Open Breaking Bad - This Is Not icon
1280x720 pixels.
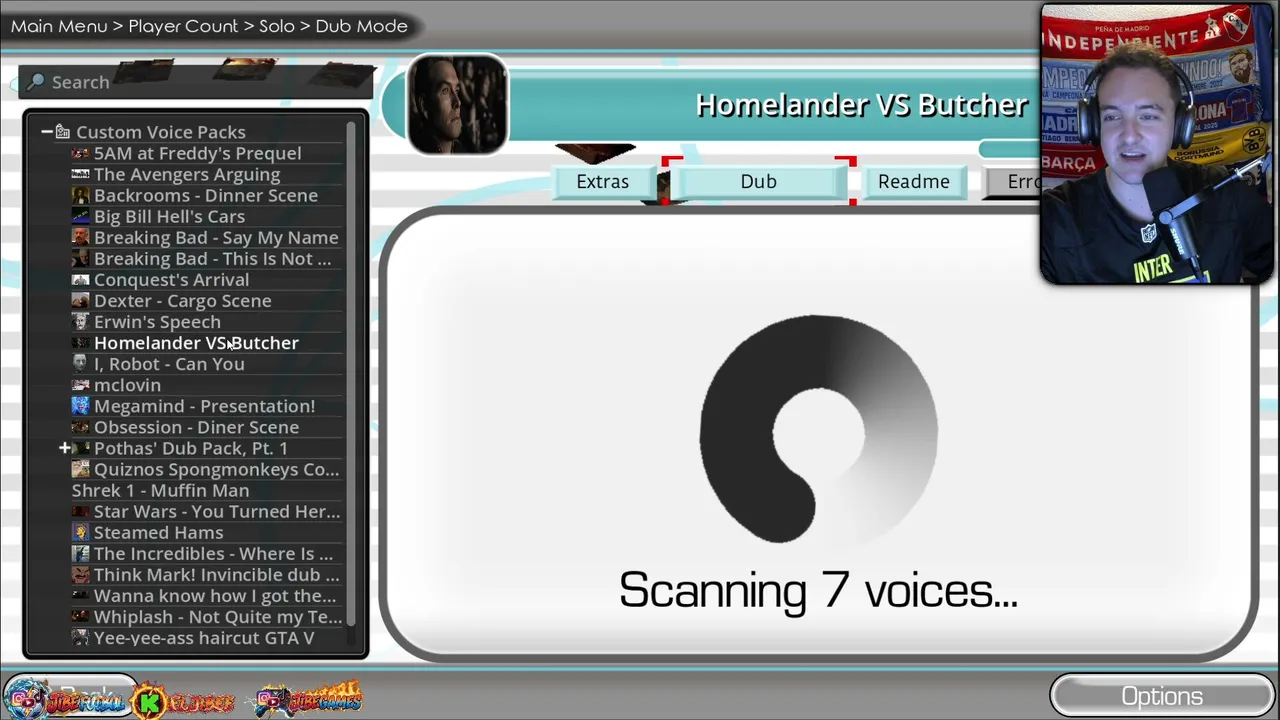click(80, 258)
